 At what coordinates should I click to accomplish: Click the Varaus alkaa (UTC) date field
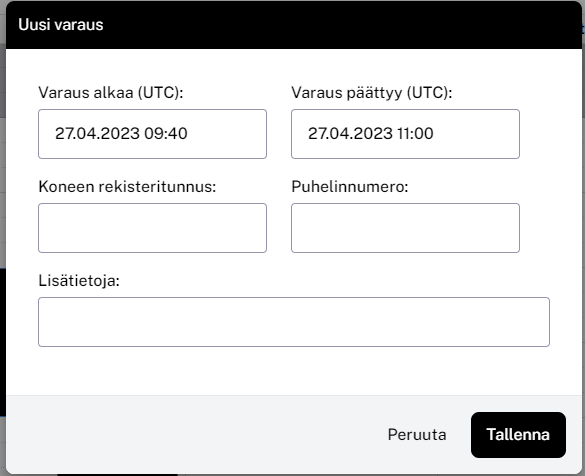coord(152,134)
